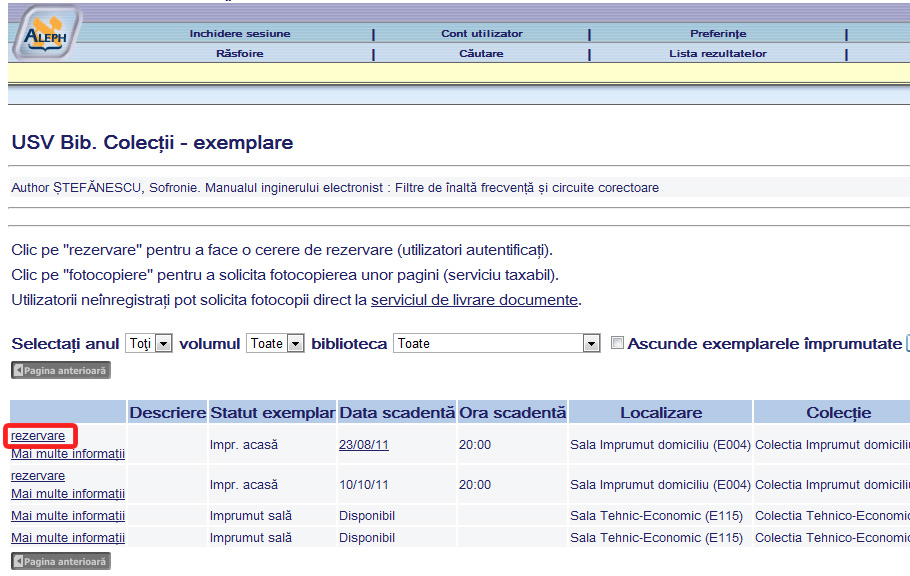Click rezervare link in first row

pos(38,436)
